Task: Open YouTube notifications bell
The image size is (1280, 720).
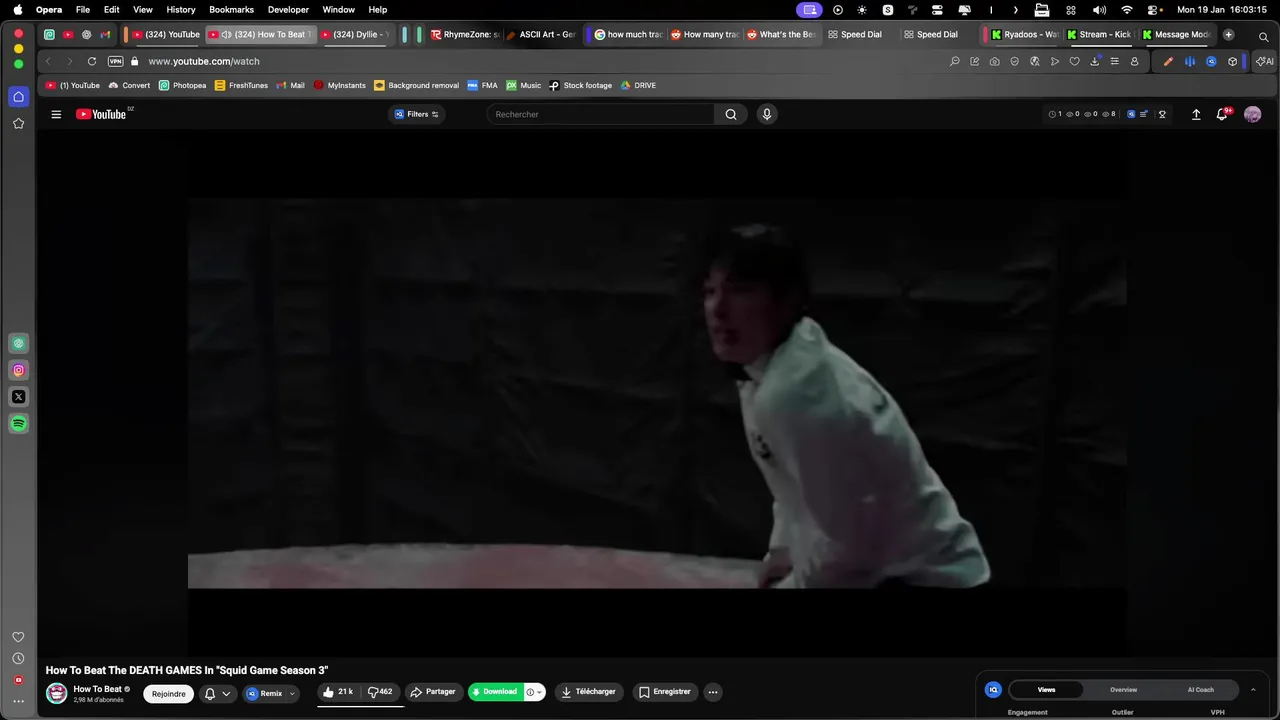Action: (1222, 114)
